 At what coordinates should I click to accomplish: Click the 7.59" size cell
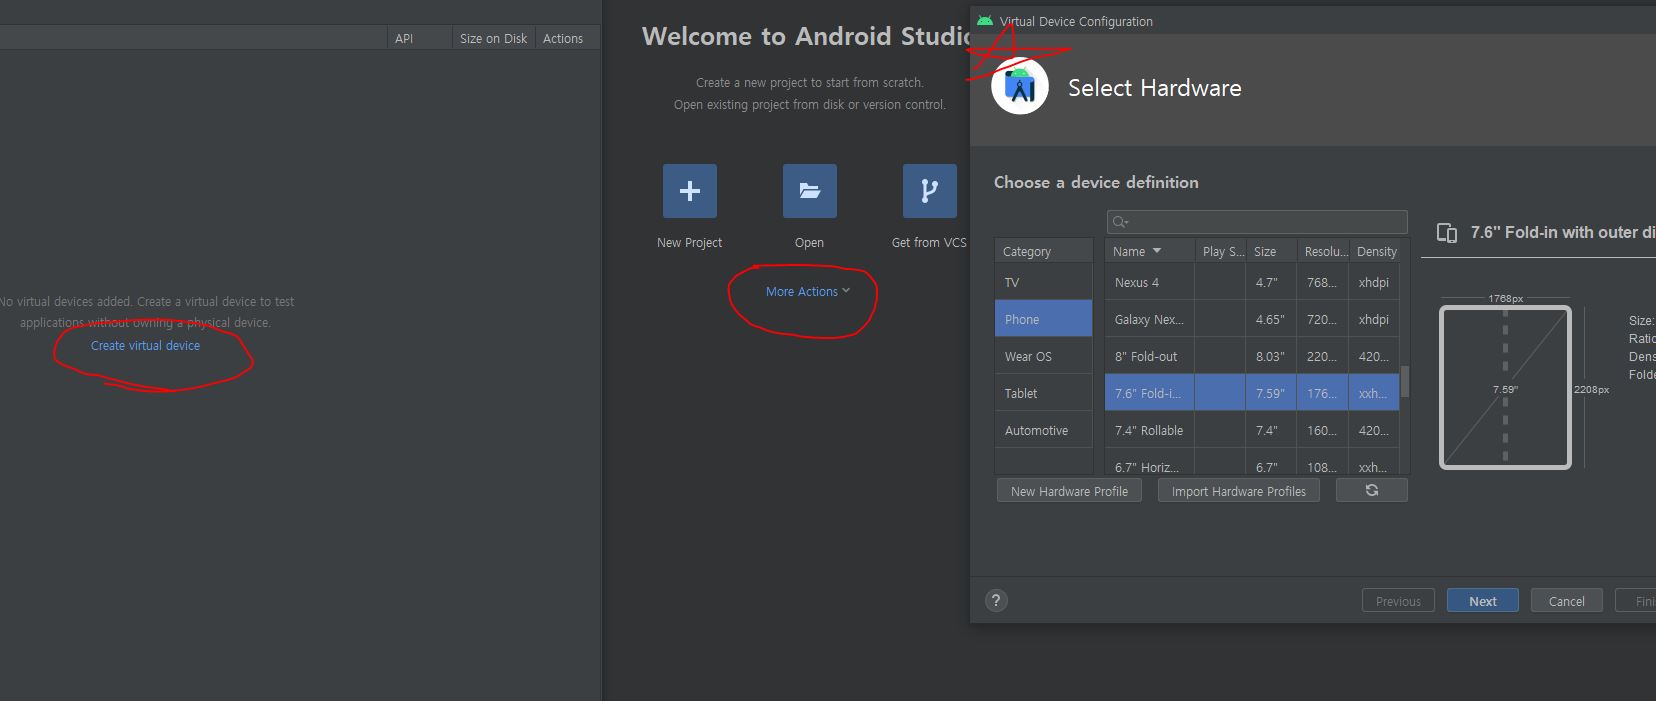[1272, 393]
